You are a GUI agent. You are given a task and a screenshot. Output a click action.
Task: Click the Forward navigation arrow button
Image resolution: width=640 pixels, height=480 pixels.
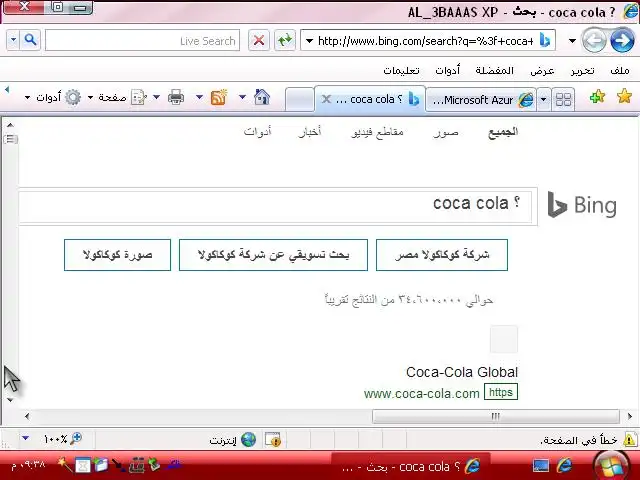pos(622,40)
